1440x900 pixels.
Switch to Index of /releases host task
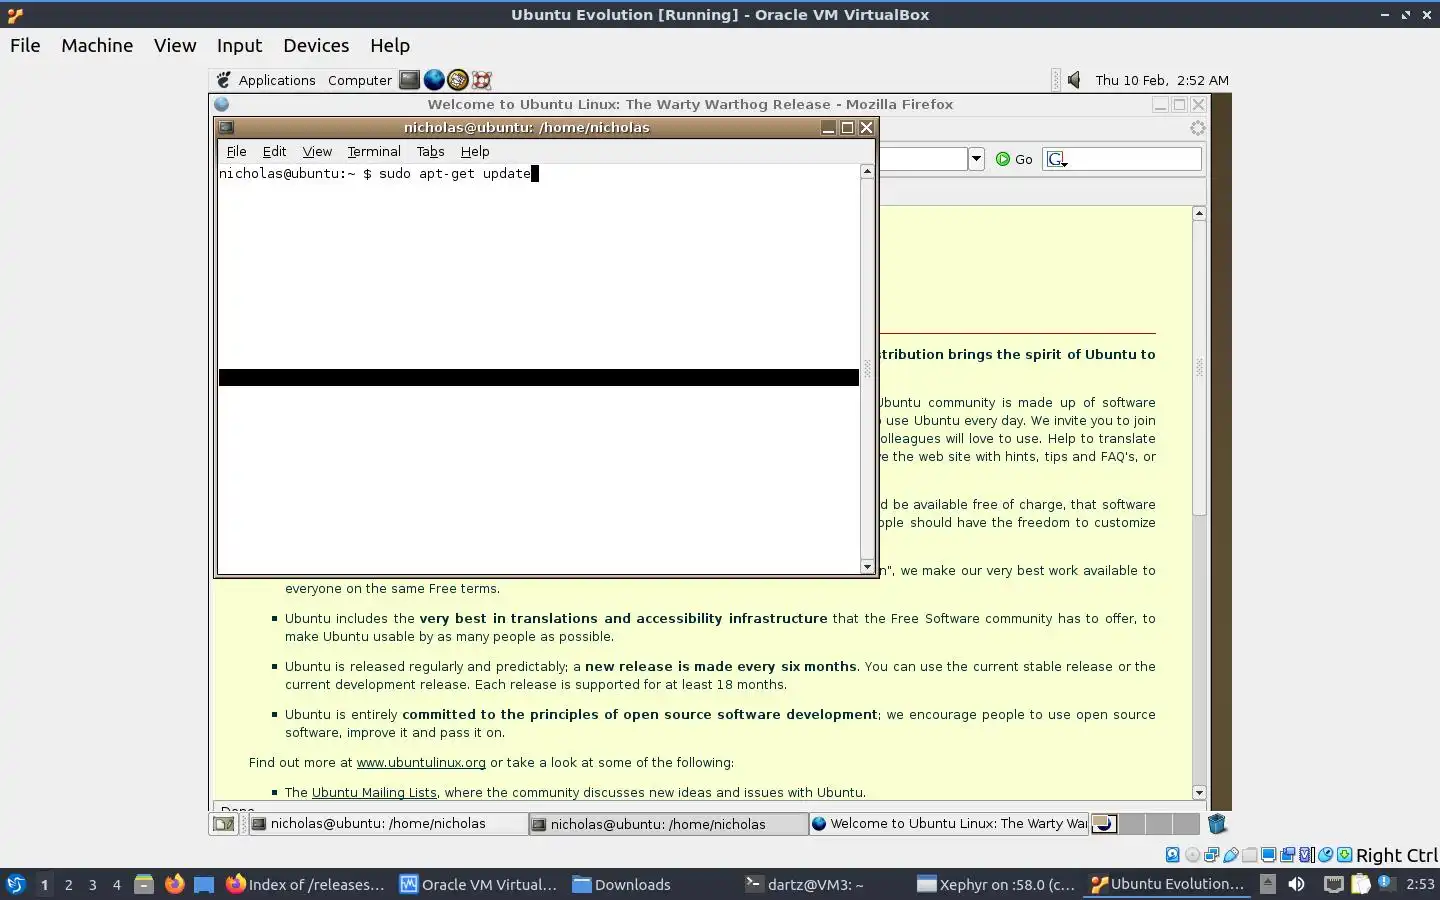[x=305, y=884]
